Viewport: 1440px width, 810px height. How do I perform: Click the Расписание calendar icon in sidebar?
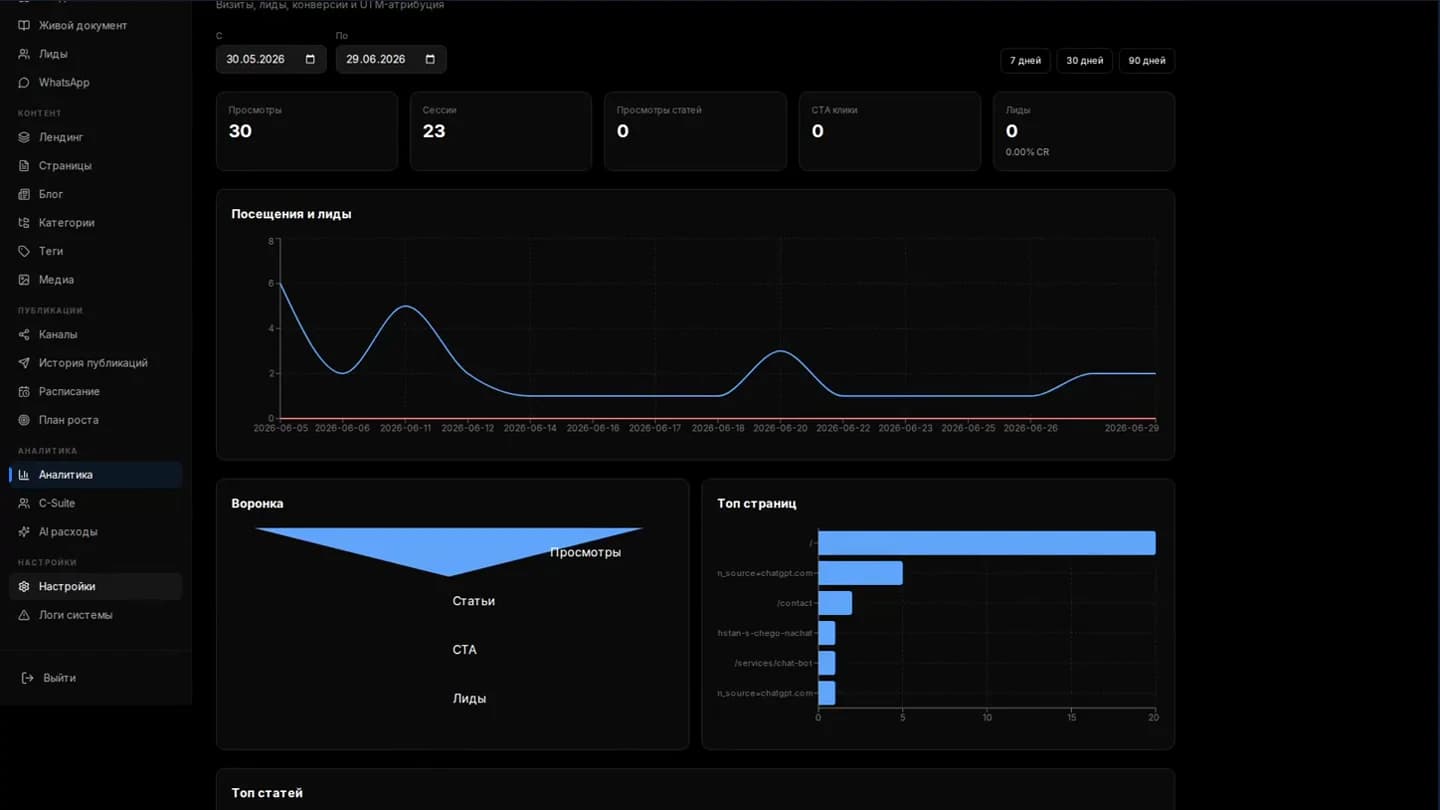pyautogui.click(x=24, y=391)
